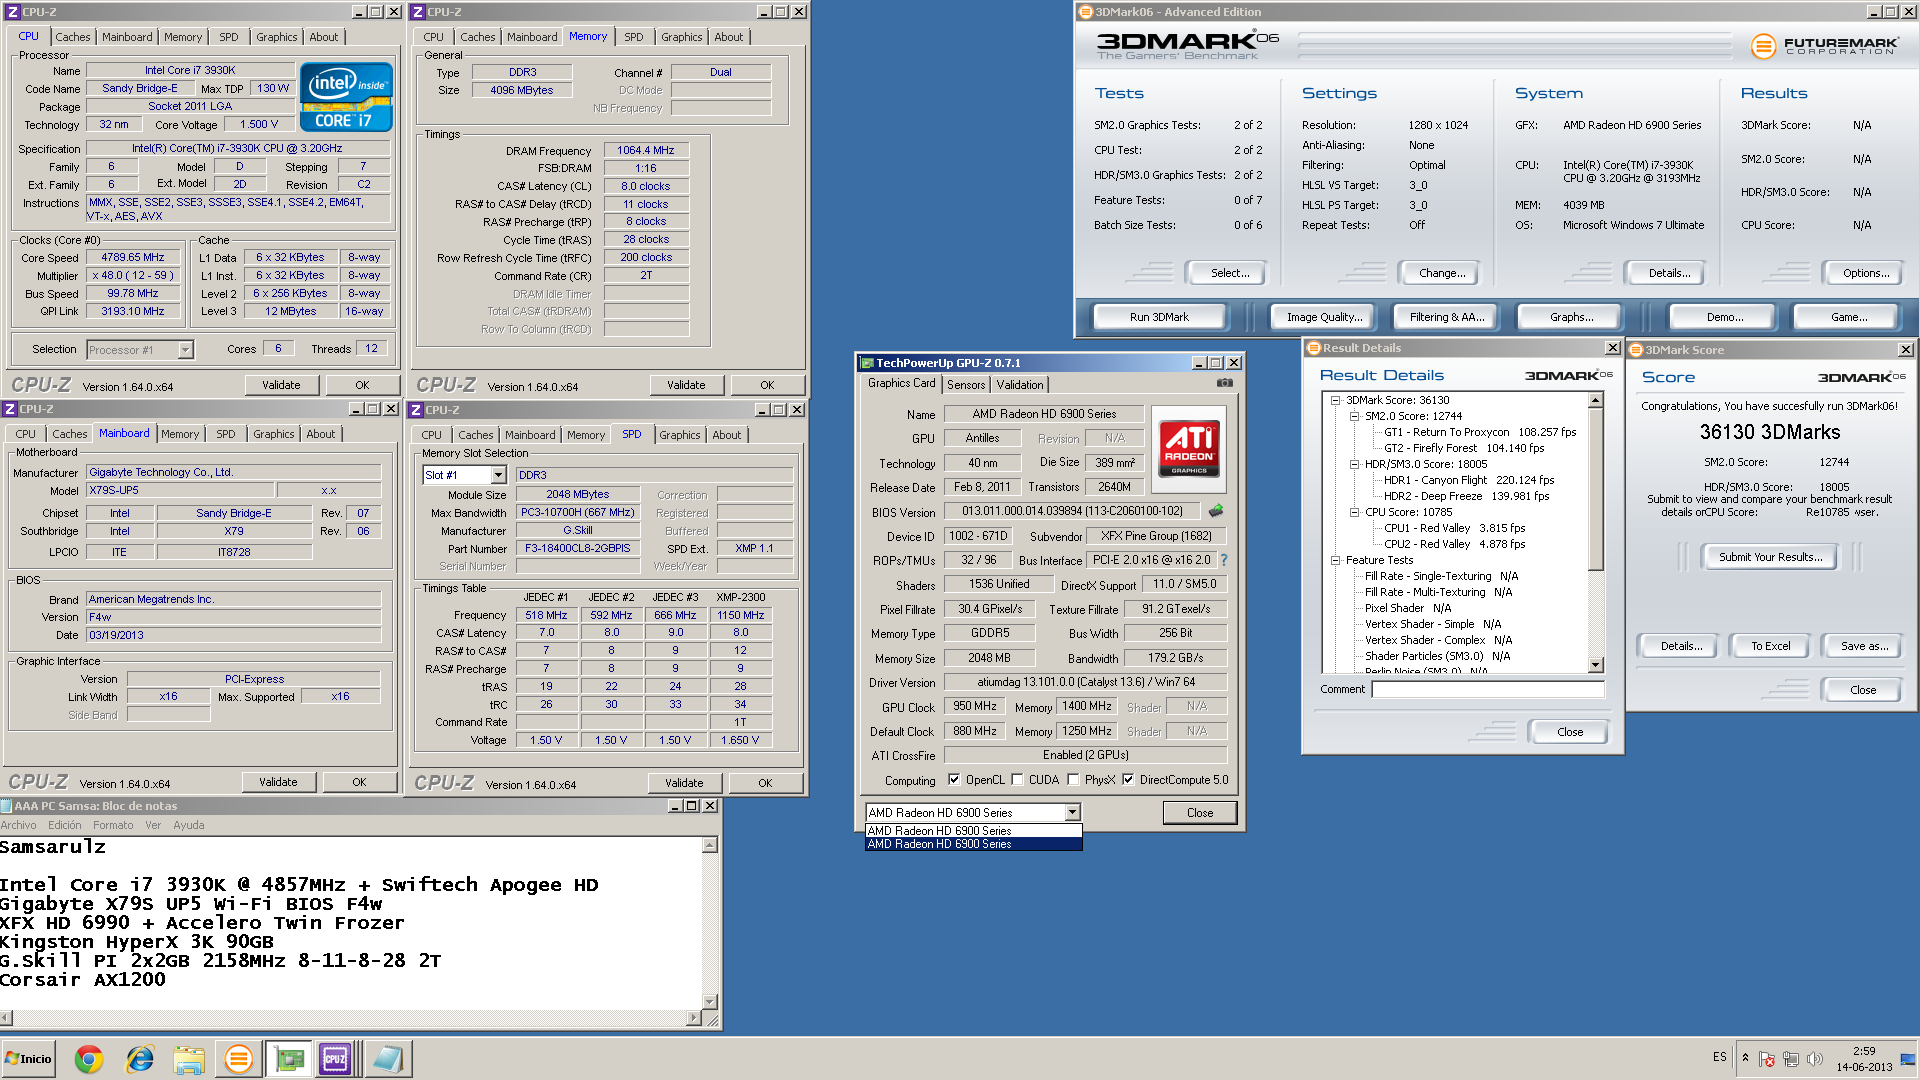
Task: Open the GPU selection dropdown arrow in GPU-Z
Action: (x=1072, y=813)
